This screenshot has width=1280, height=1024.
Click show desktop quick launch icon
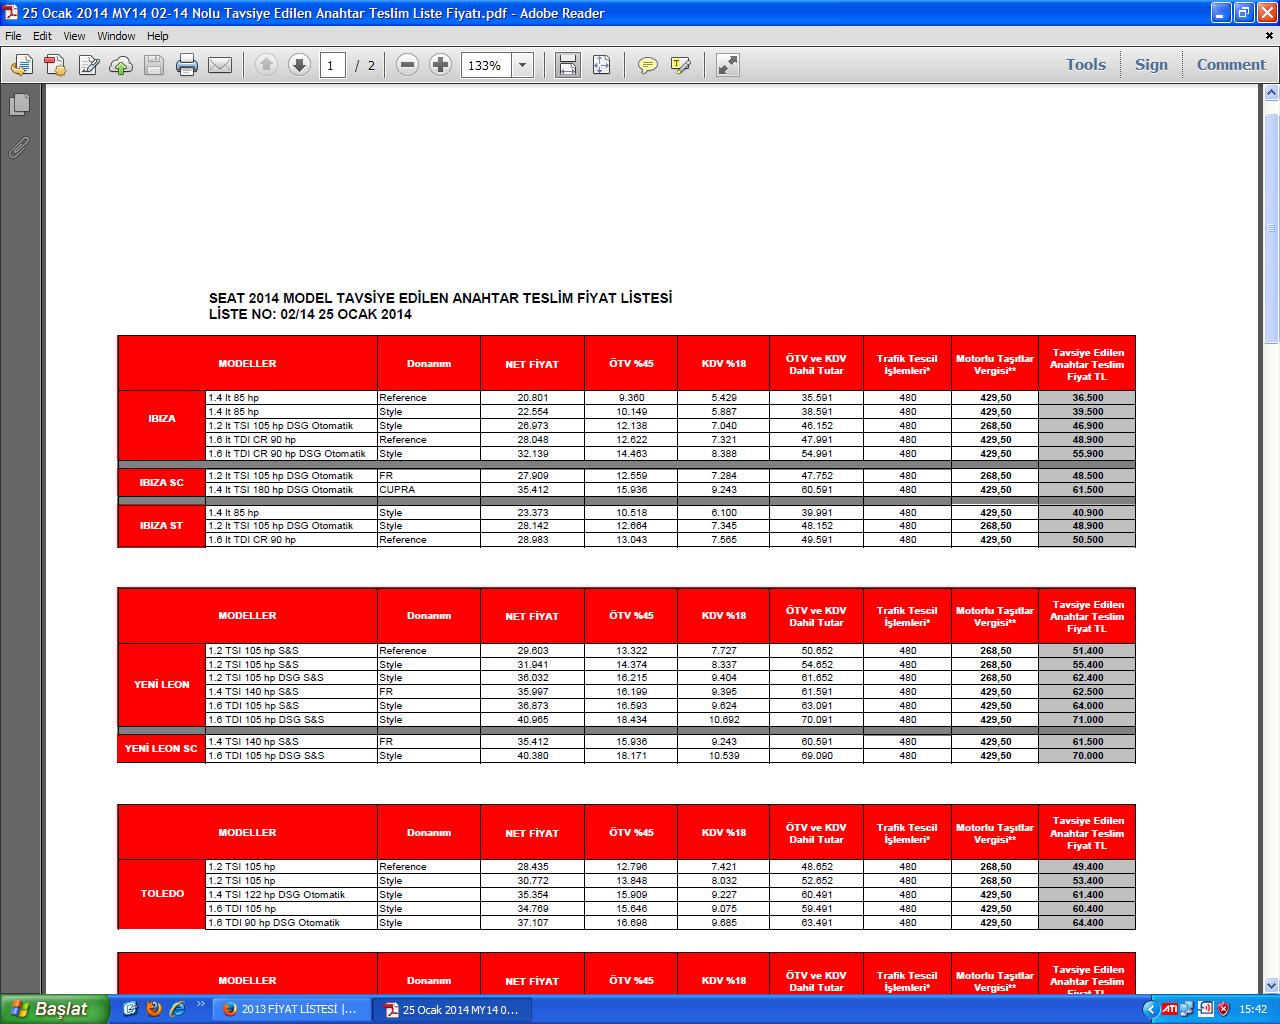click(130, 1008)
